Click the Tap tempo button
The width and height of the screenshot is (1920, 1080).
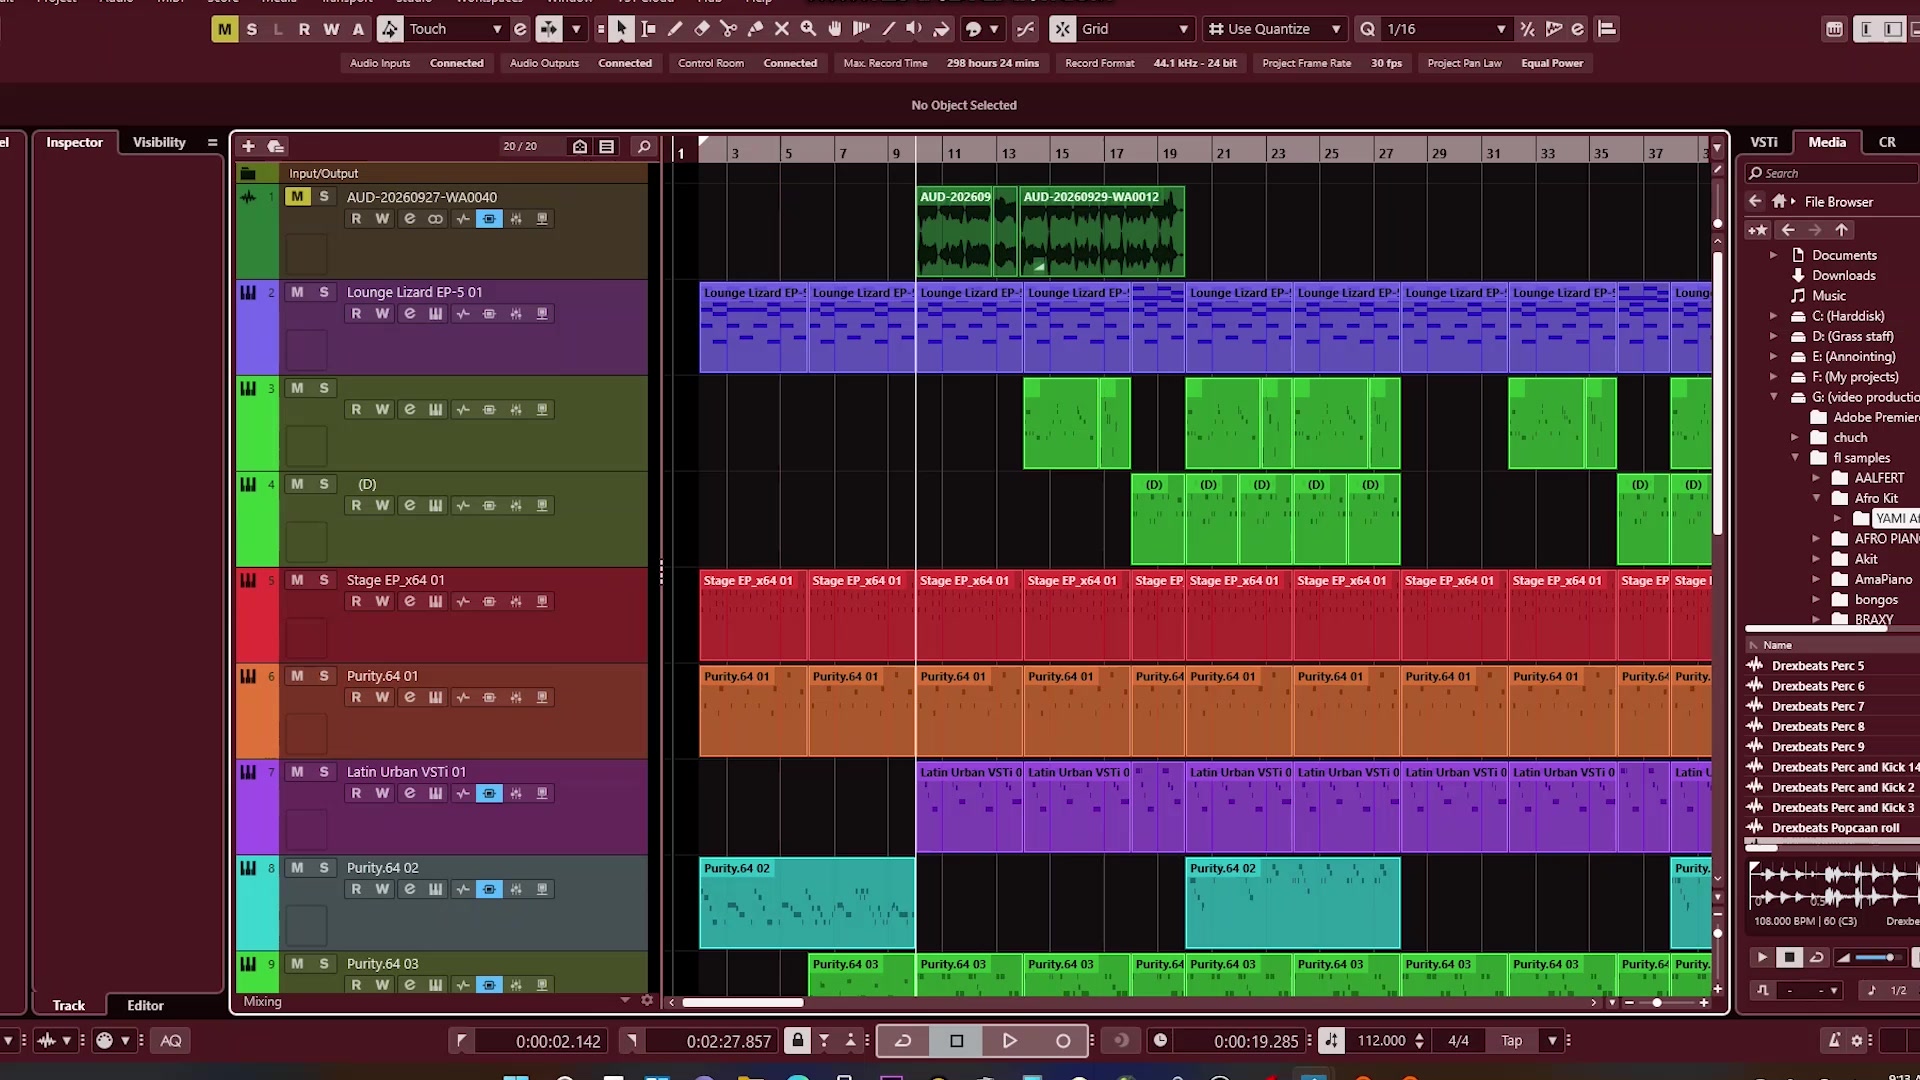tap(1511, 1040)
